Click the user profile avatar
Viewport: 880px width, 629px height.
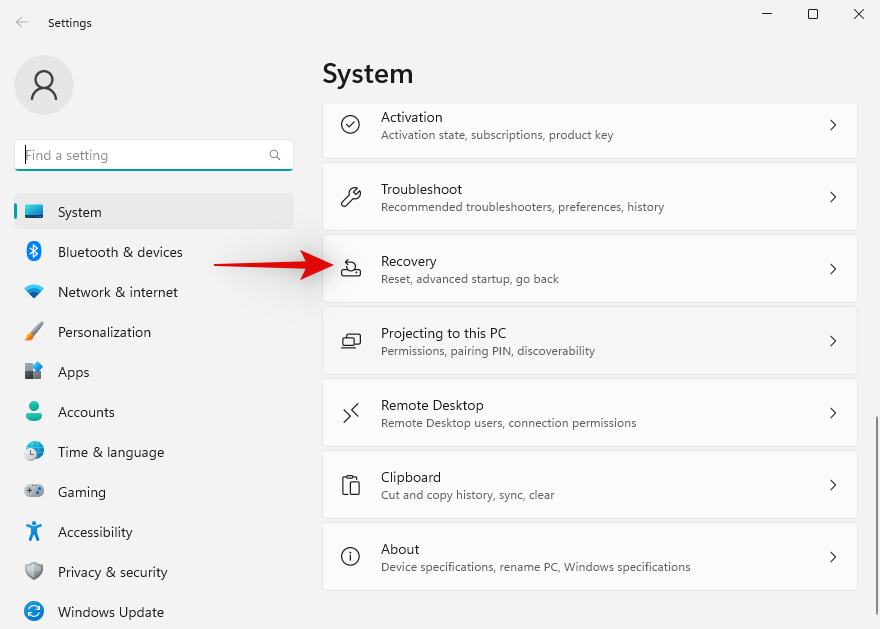pos(44,85)
